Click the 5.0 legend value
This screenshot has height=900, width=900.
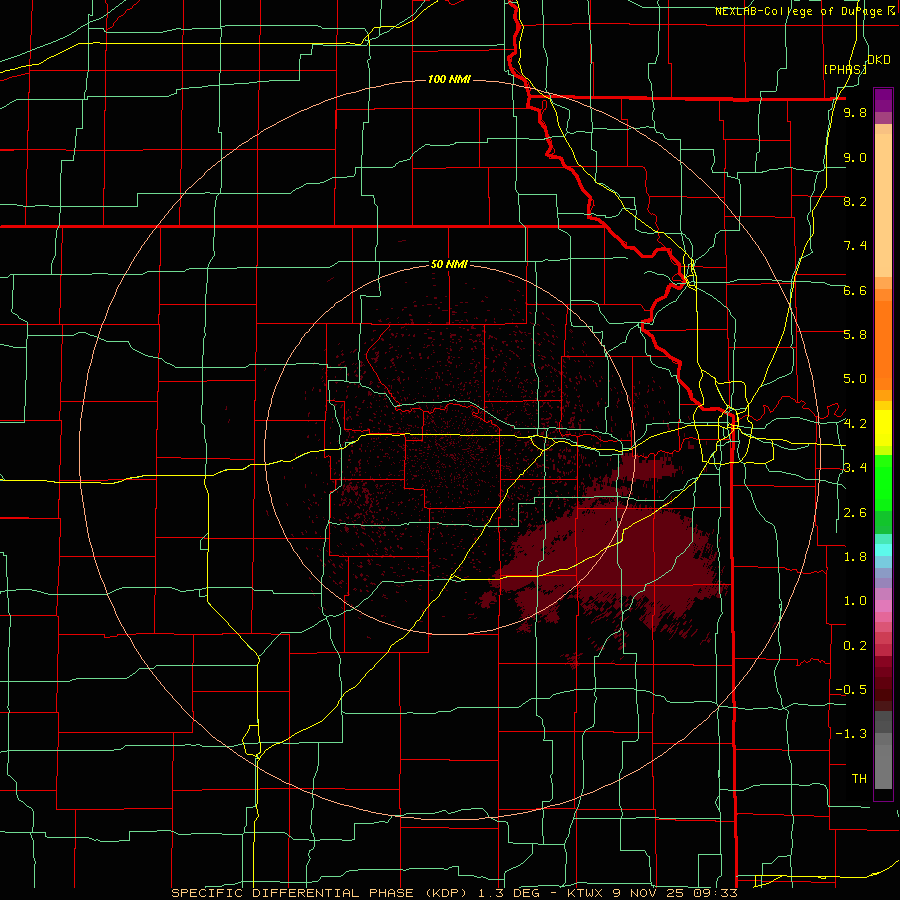coord(855,379)
